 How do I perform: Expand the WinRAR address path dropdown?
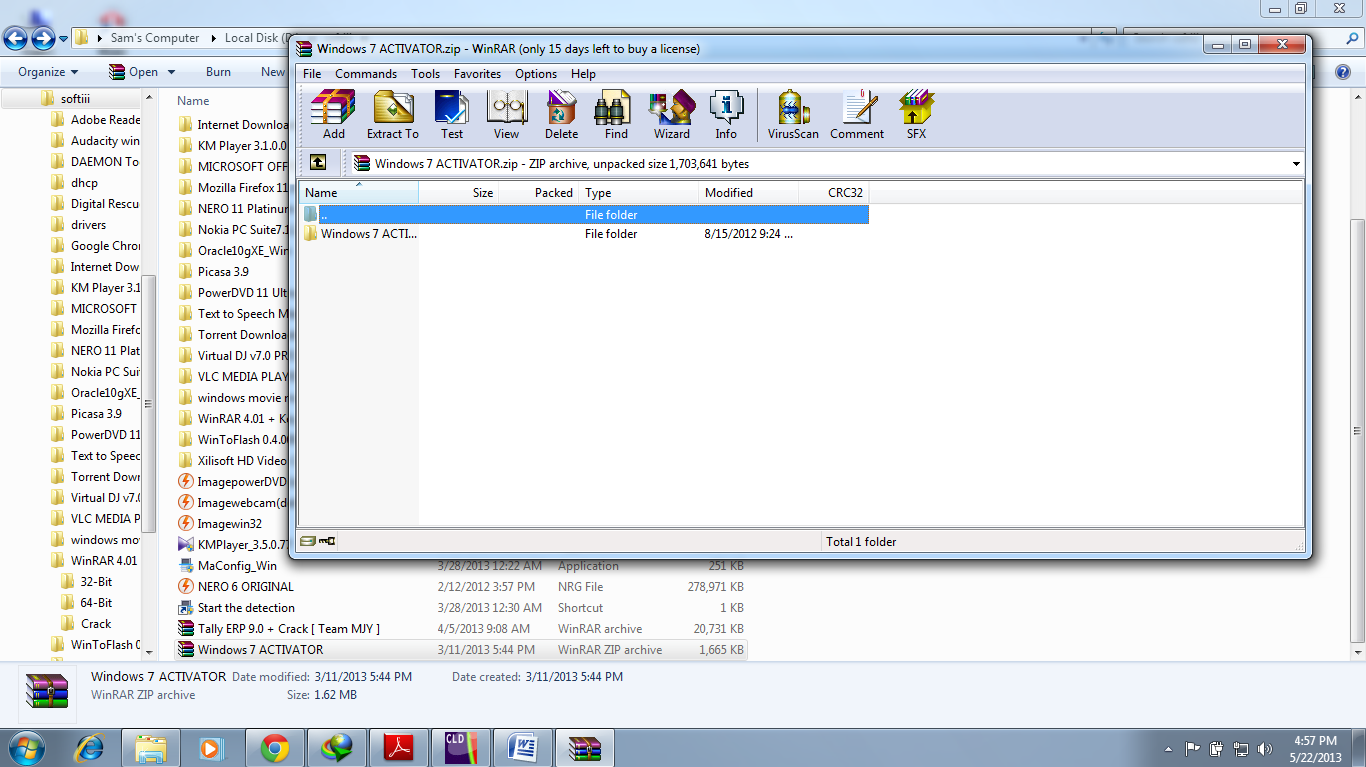[x=1296, y=164]
